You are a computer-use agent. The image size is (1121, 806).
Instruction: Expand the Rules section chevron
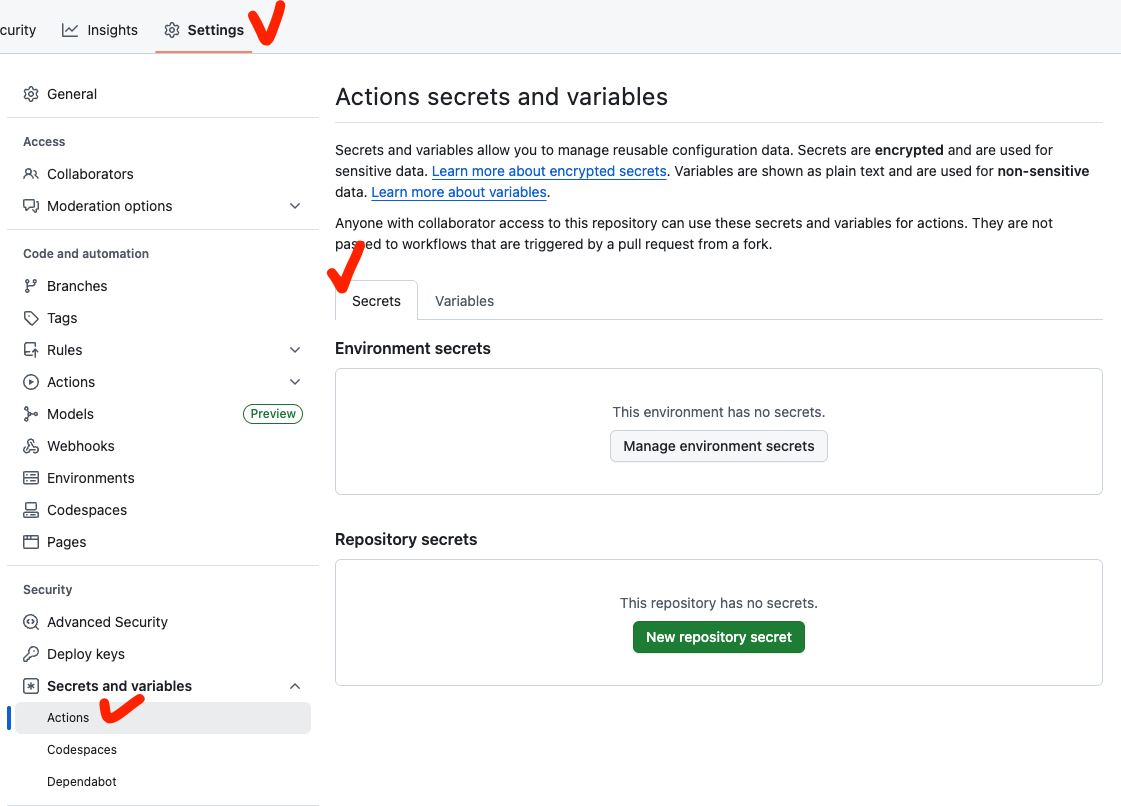pos(295,350)
